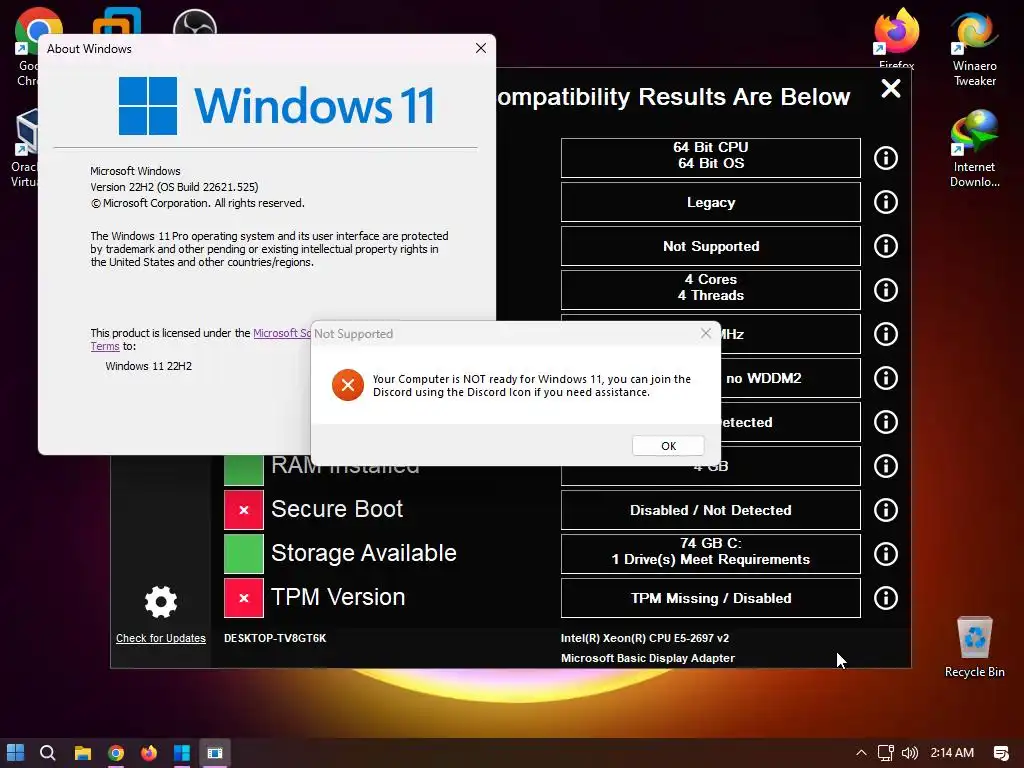Open Internet Download Manager desktop shortcut
This screenshot has width=1024, height=768.
click(974, 149)
